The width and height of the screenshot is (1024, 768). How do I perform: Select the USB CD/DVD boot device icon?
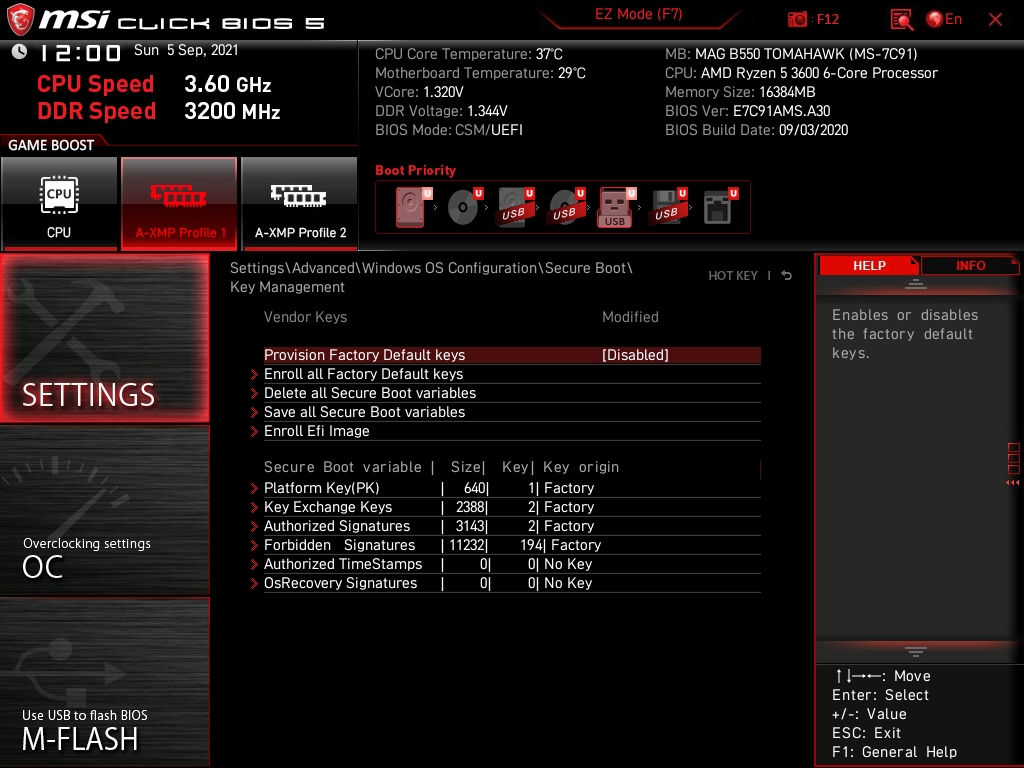pyautogui.click(x=566, y=207)
